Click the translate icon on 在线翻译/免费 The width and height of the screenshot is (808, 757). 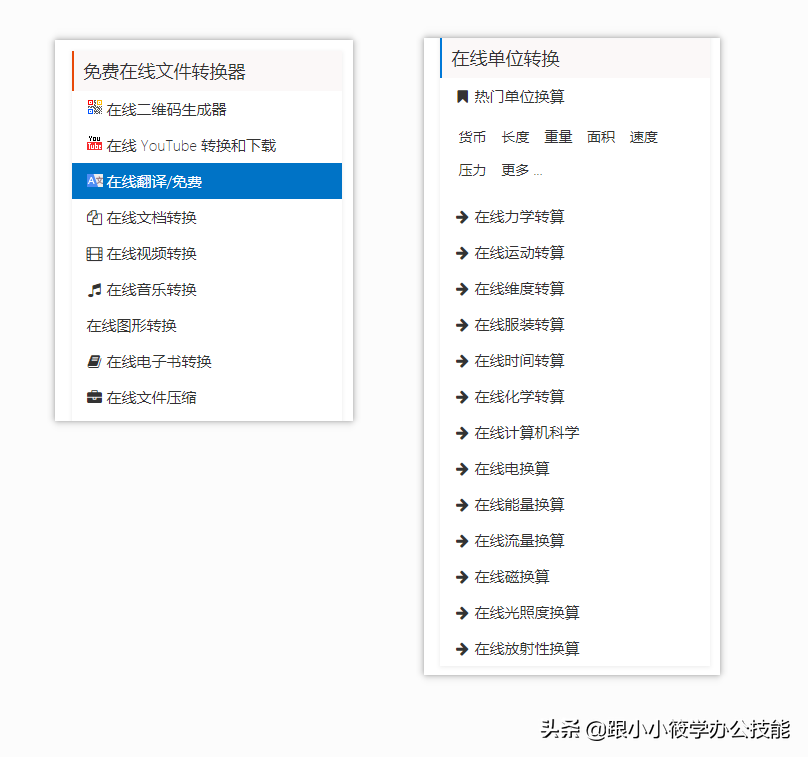pos(96,181)
